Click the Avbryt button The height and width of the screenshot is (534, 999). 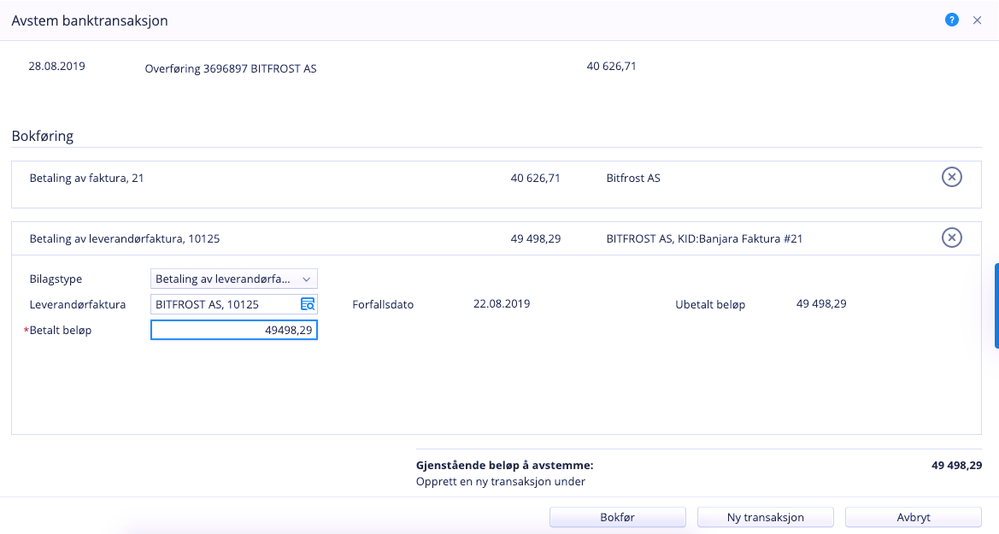click(x=913, y=517)
